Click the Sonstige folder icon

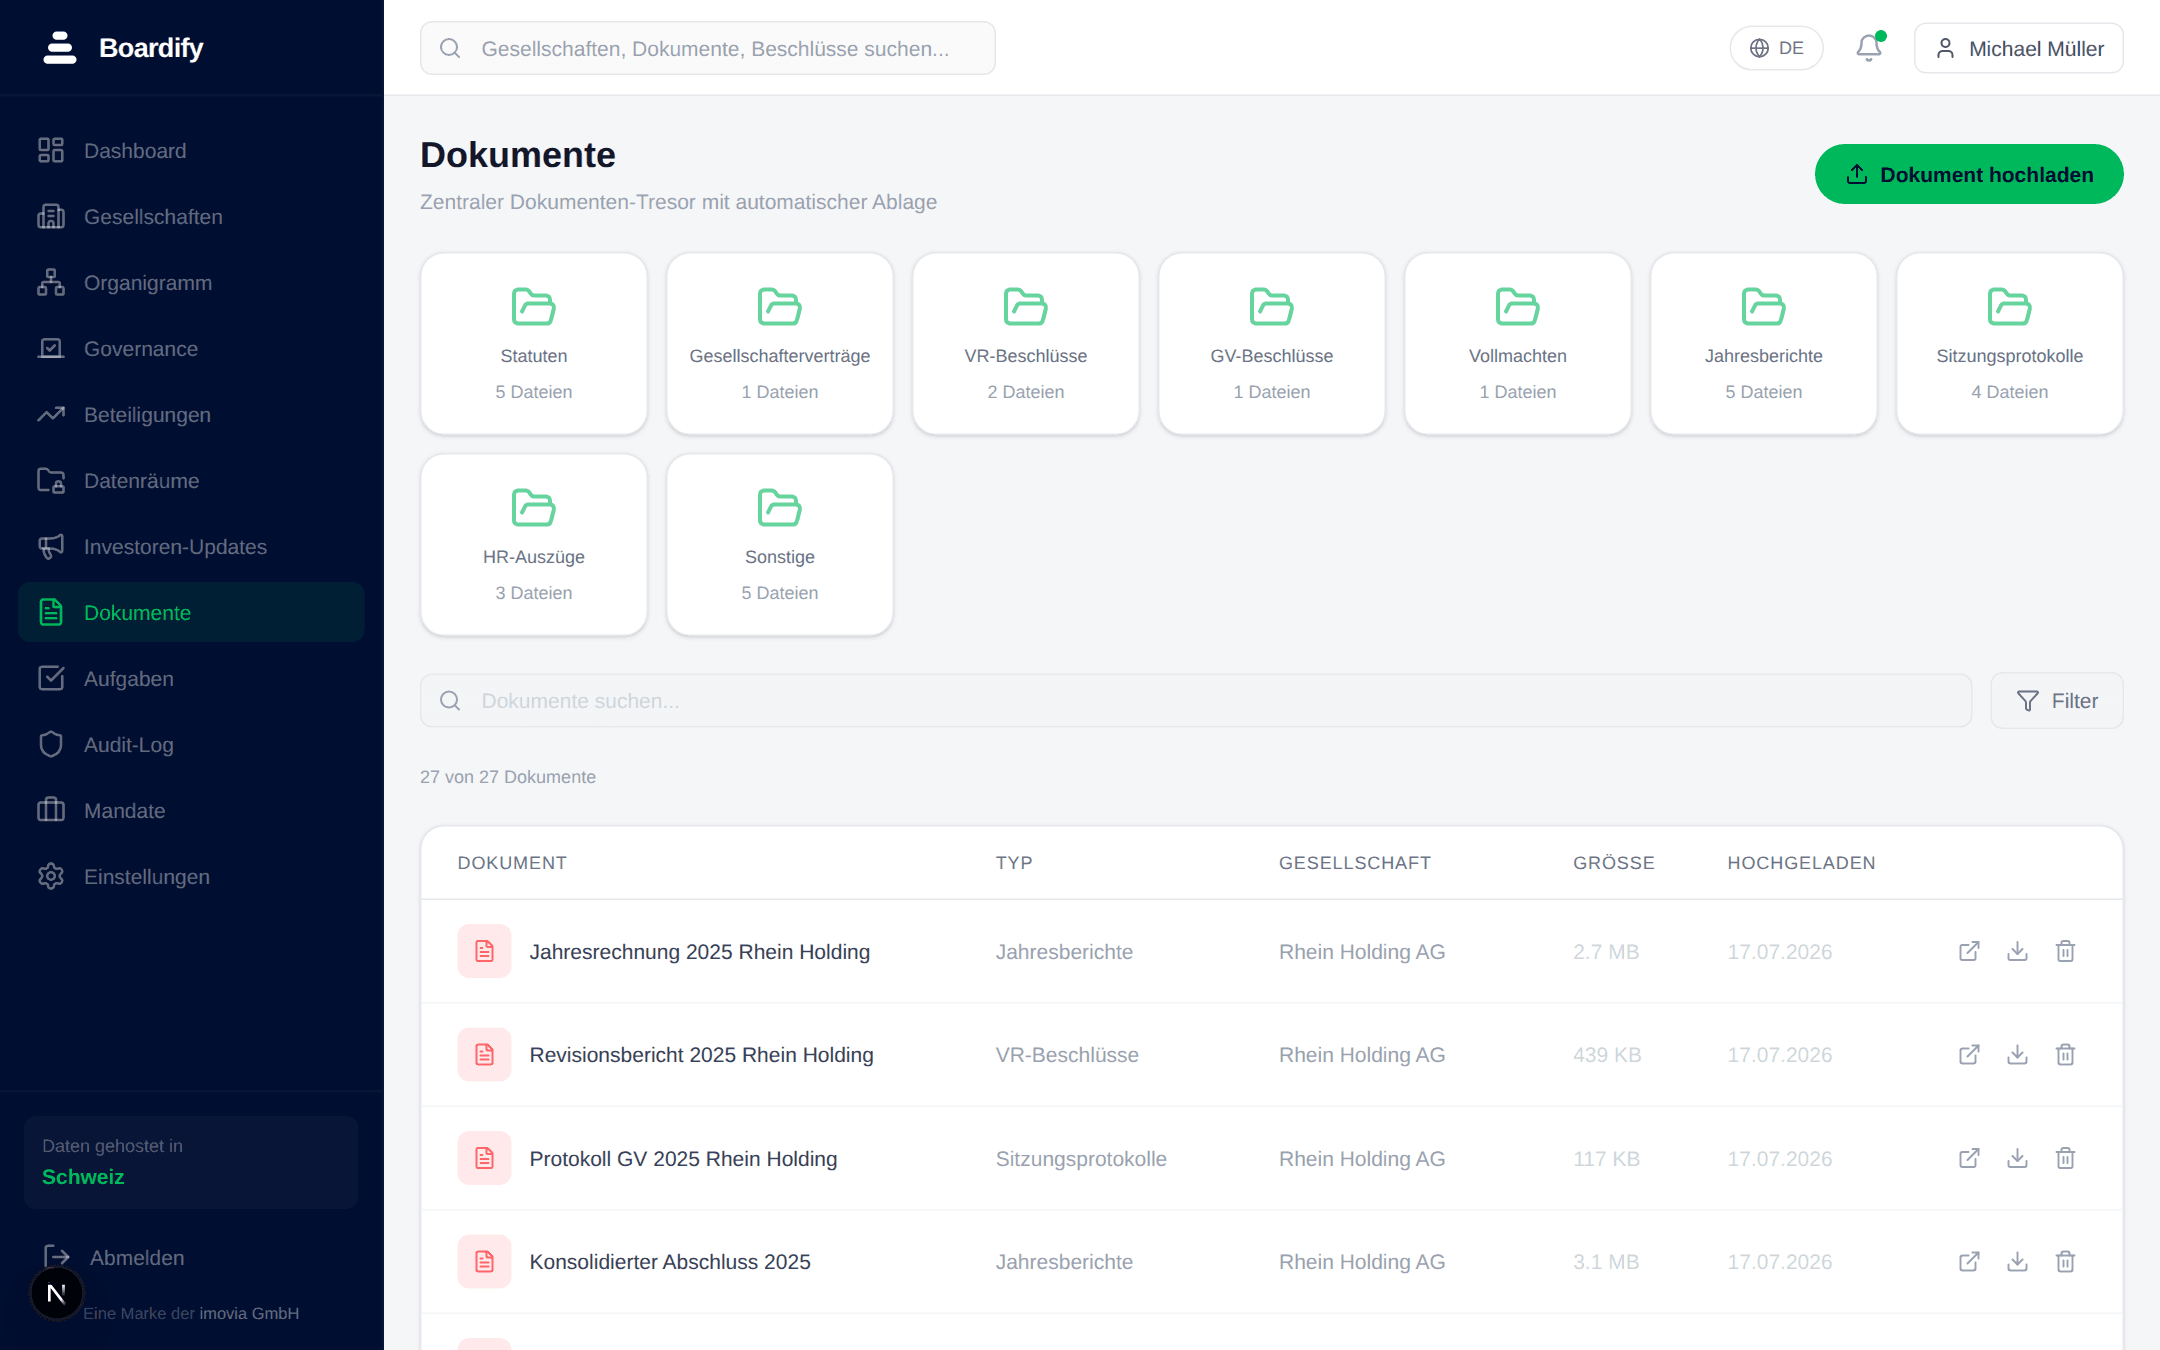[x=780, y=507]
